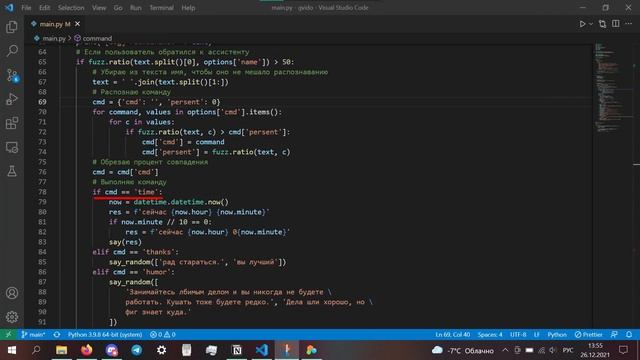The image size is (640, 360).
Task: Open More Actions ellipsis in editor toolbar
Action: click(x=629, y=24)
